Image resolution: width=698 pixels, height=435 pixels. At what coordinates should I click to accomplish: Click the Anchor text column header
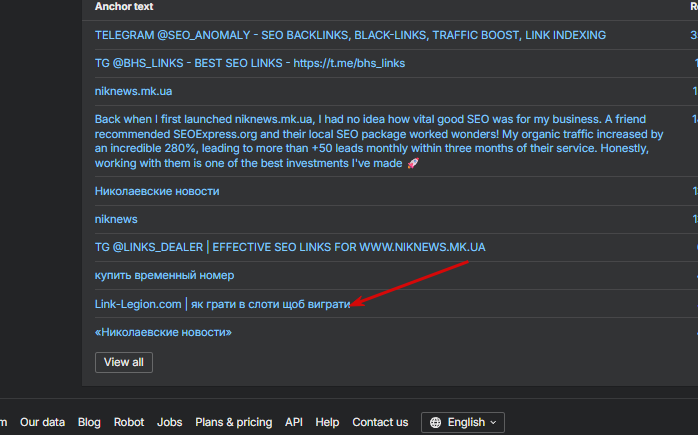[124, 7]
